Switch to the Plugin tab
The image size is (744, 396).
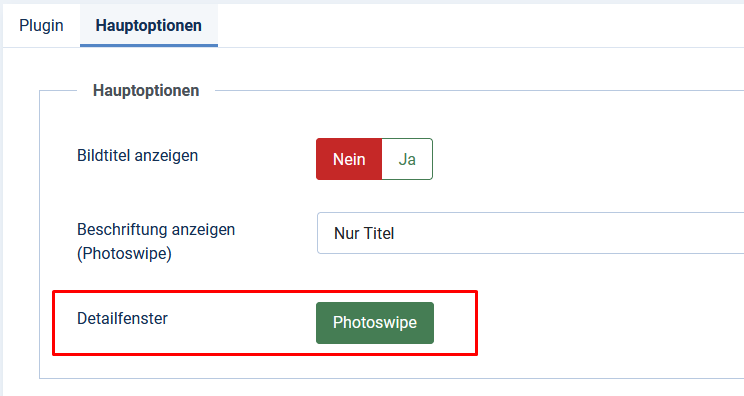coord(41,26)
